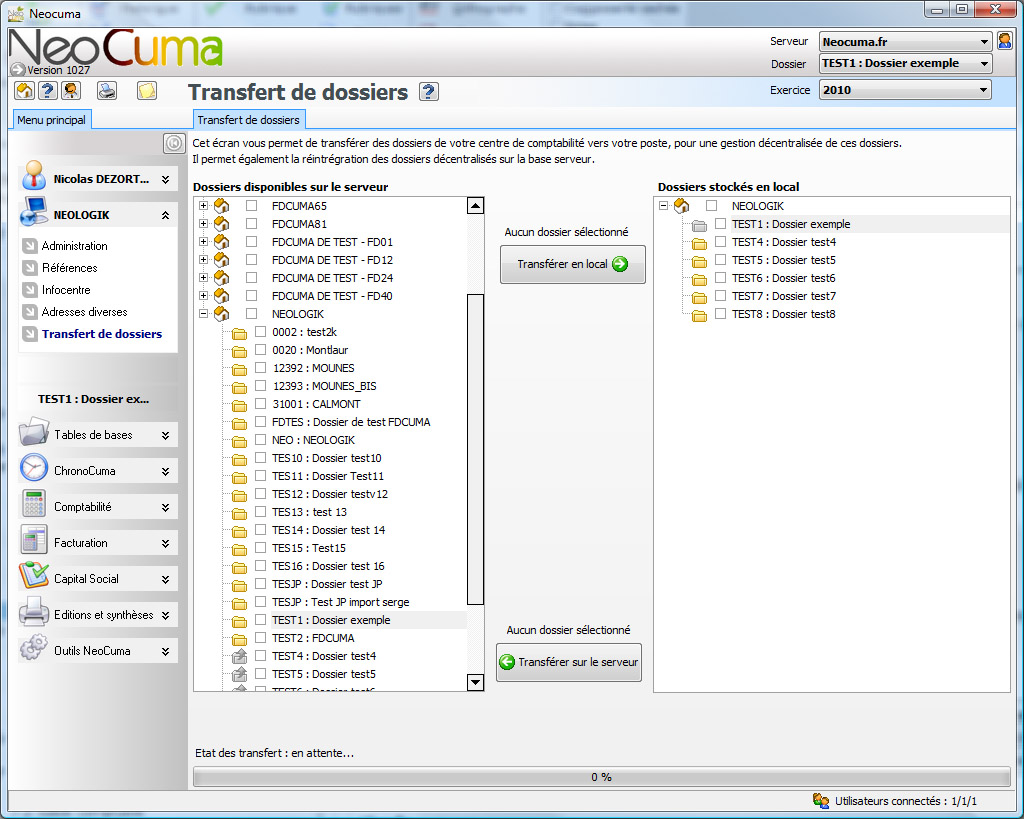The height and width of the screenshot is (819, 1024).
Task: Click the Capital Social checklist icon
Action: click(33, 575)
